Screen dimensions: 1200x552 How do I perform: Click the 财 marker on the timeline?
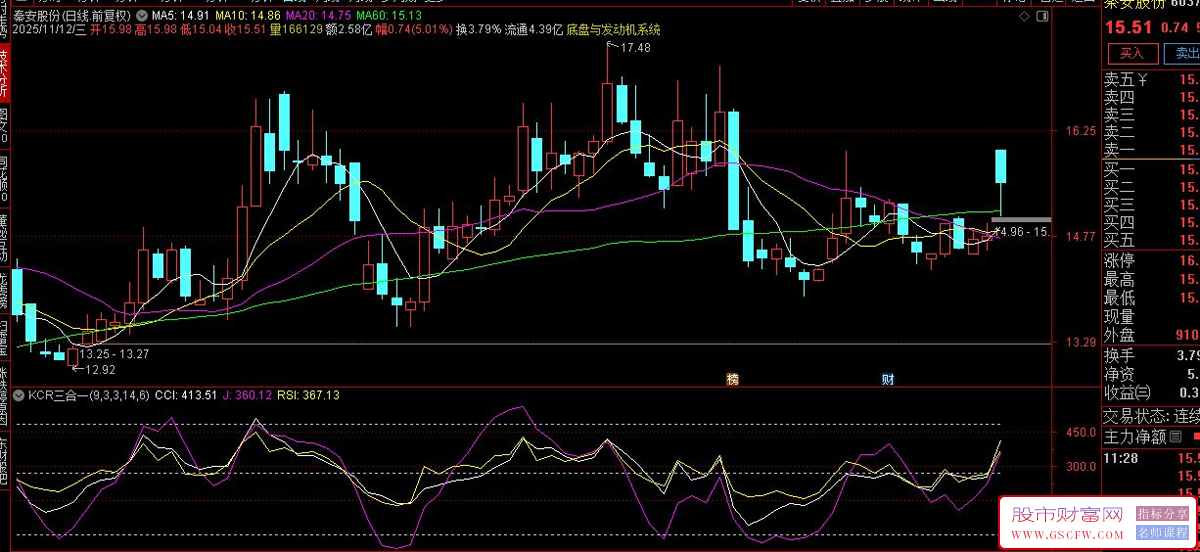(887, 379)
